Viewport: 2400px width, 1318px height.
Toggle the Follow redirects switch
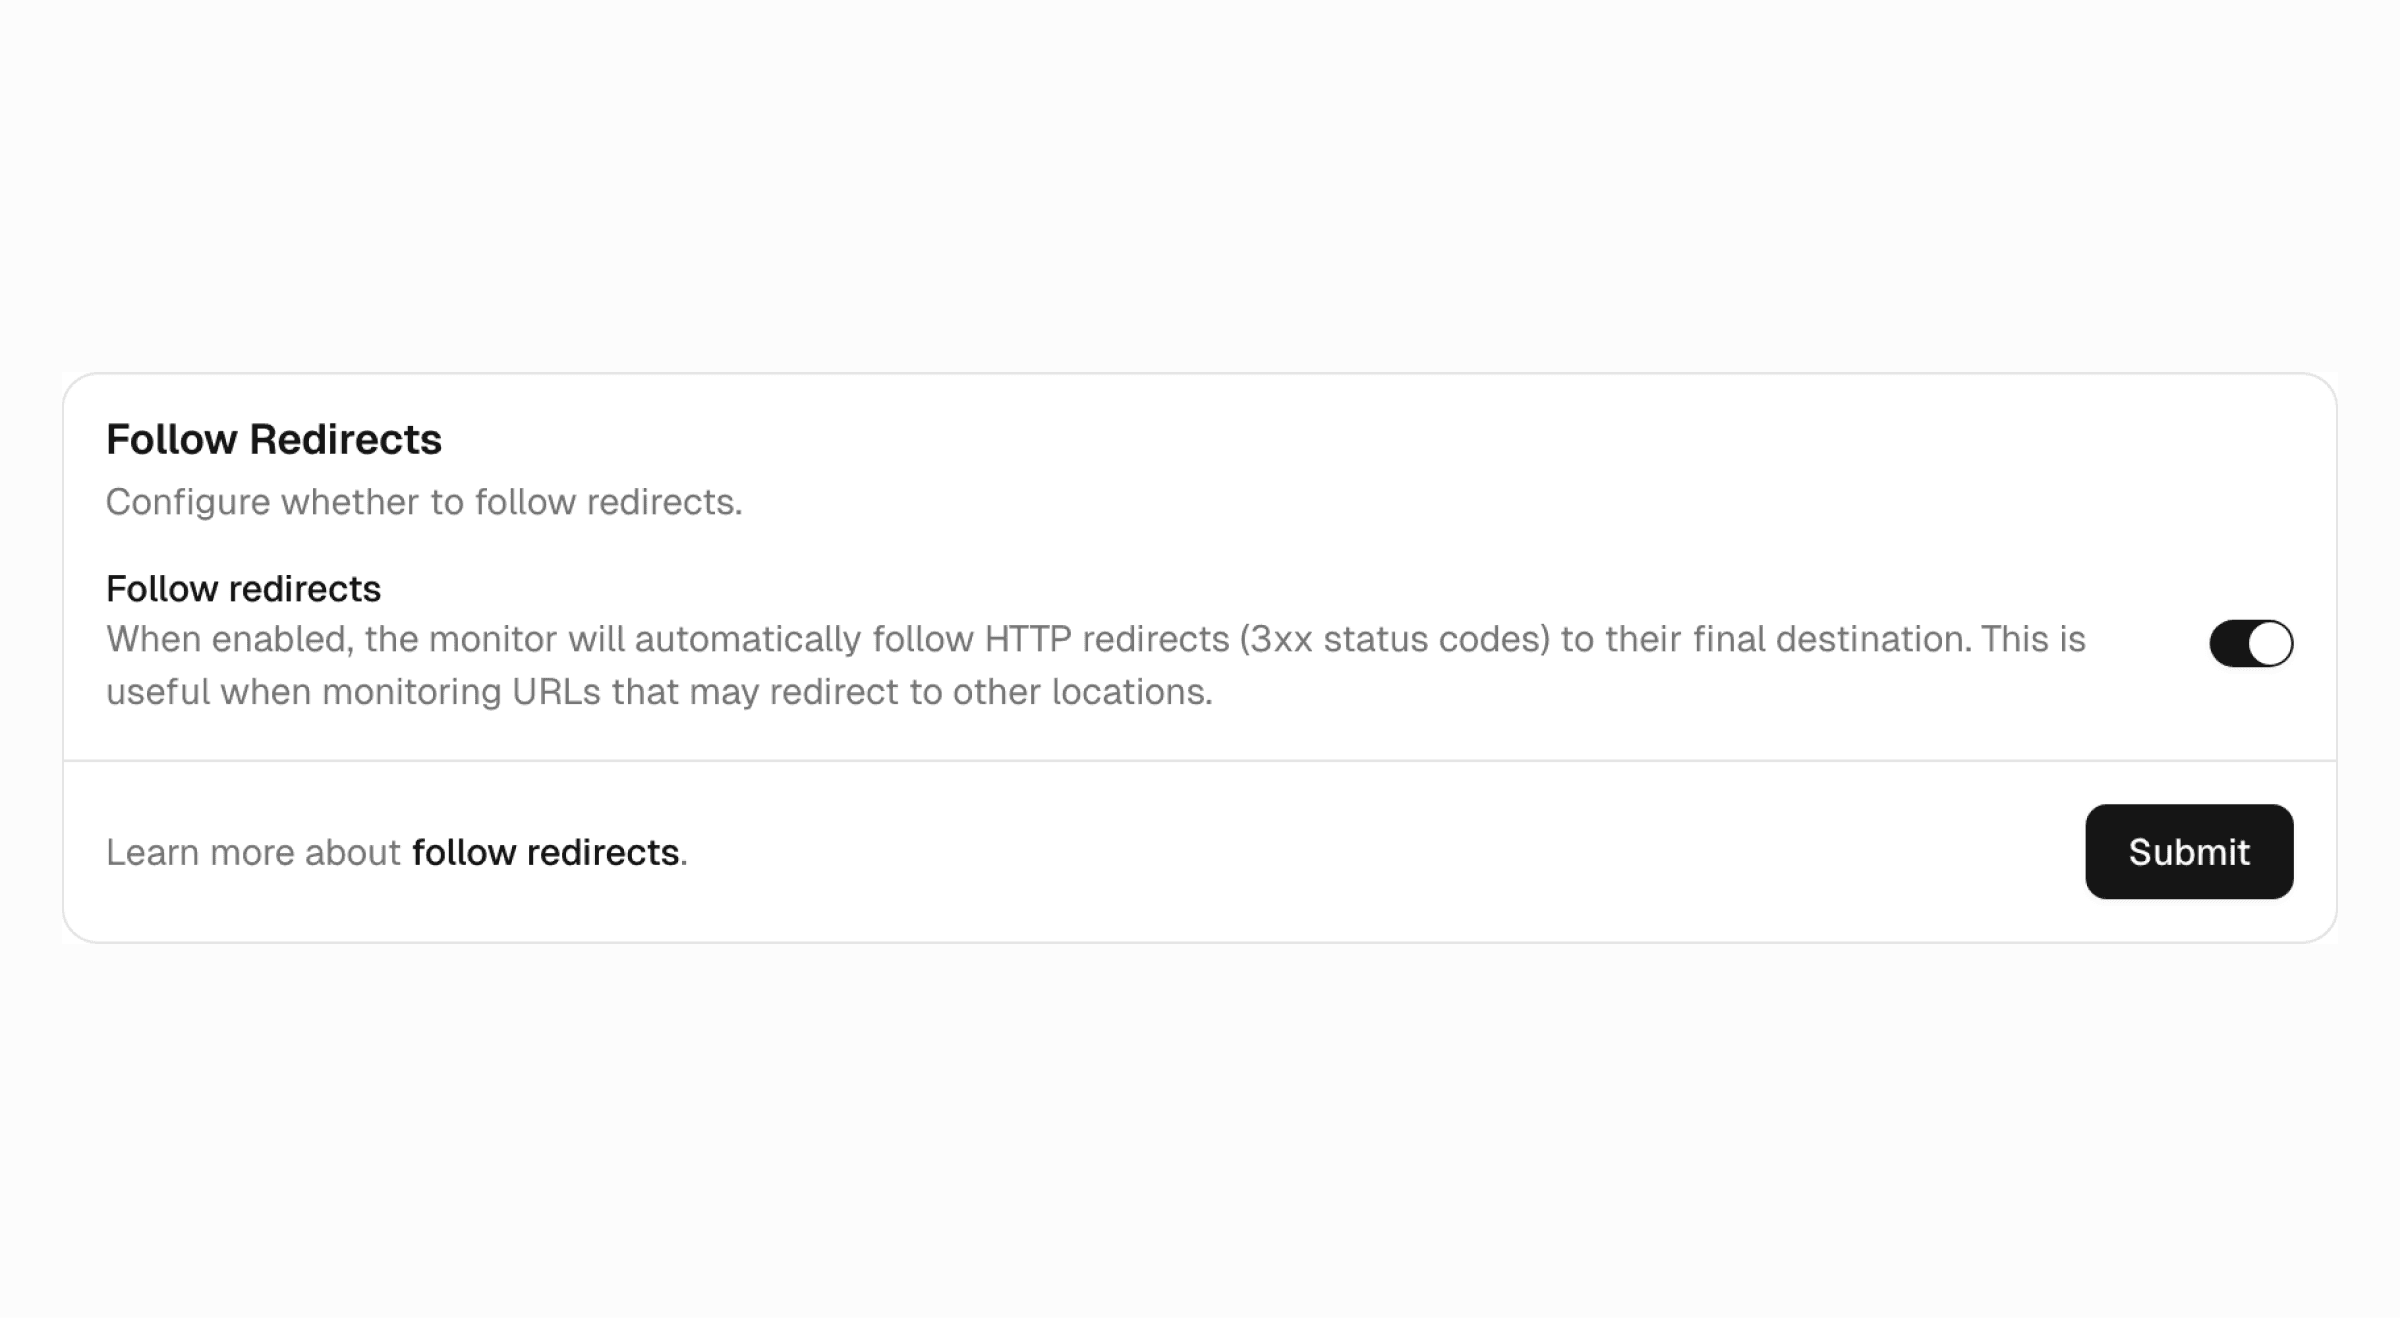(2250, 643)
